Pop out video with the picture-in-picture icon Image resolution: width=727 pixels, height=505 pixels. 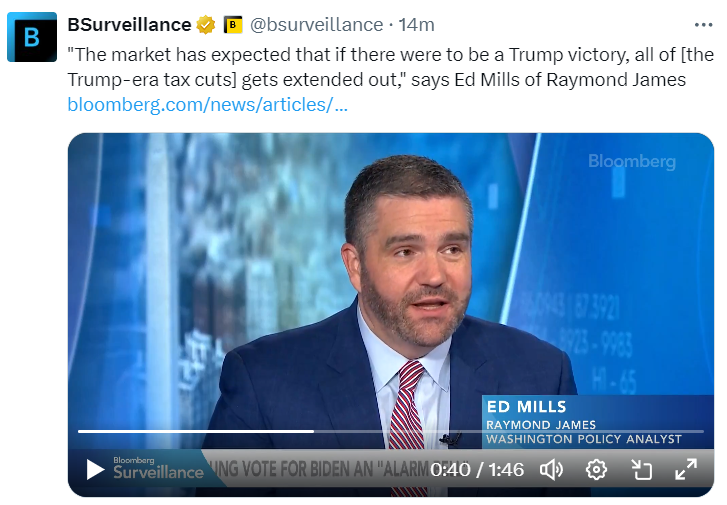pos(641,469)
